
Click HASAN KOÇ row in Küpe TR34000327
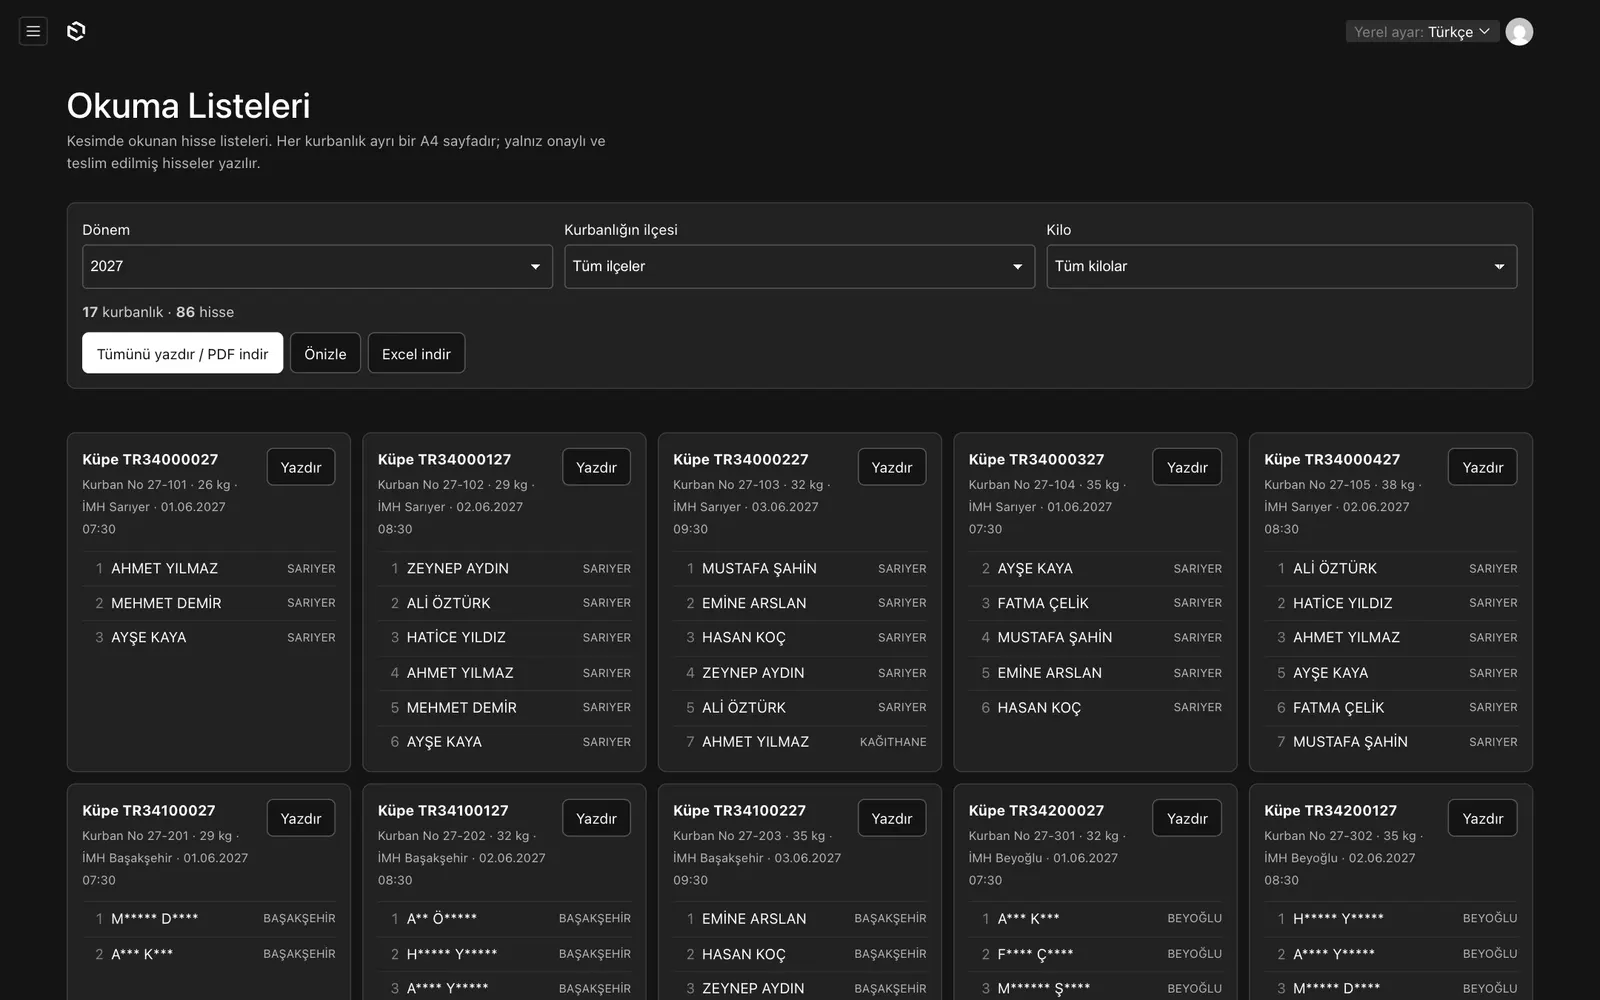tap(1095, 707)
